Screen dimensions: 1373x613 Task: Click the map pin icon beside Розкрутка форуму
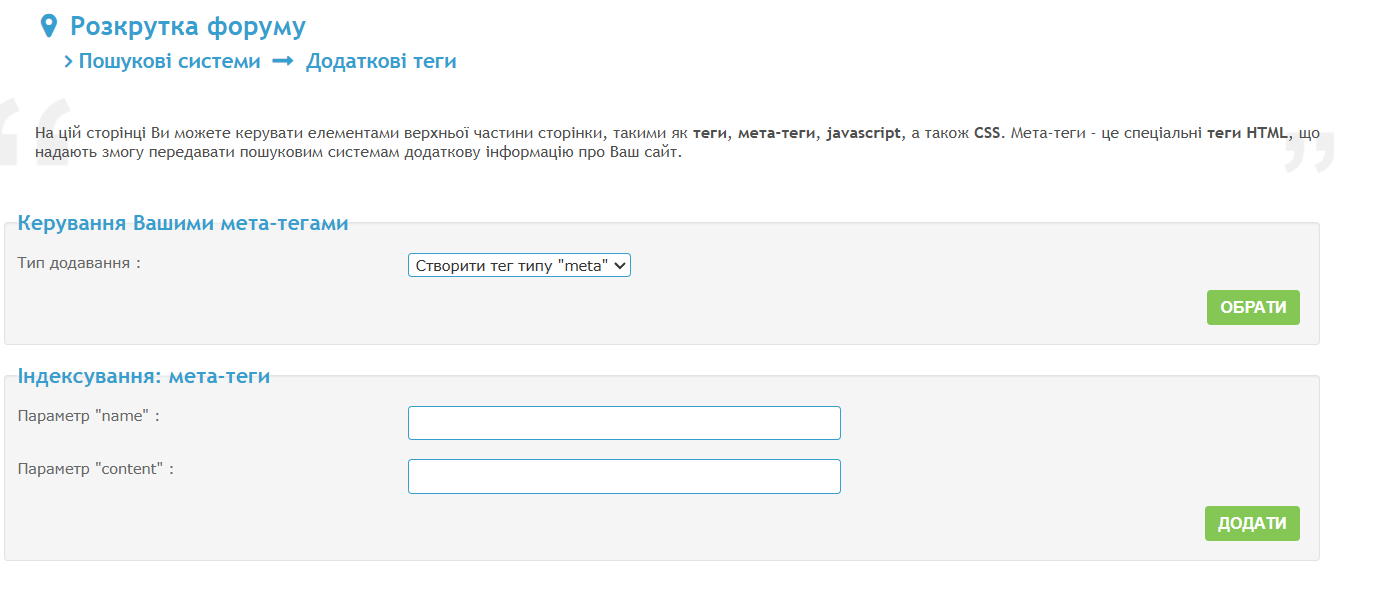(48, 27)
